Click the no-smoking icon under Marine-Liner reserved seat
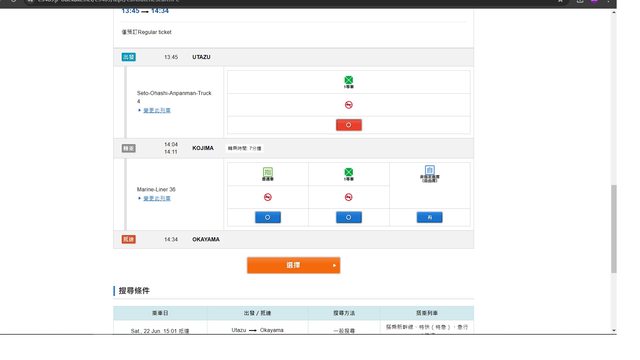The width and height of the screenshot is (640, 360). (x=349, y=197)
